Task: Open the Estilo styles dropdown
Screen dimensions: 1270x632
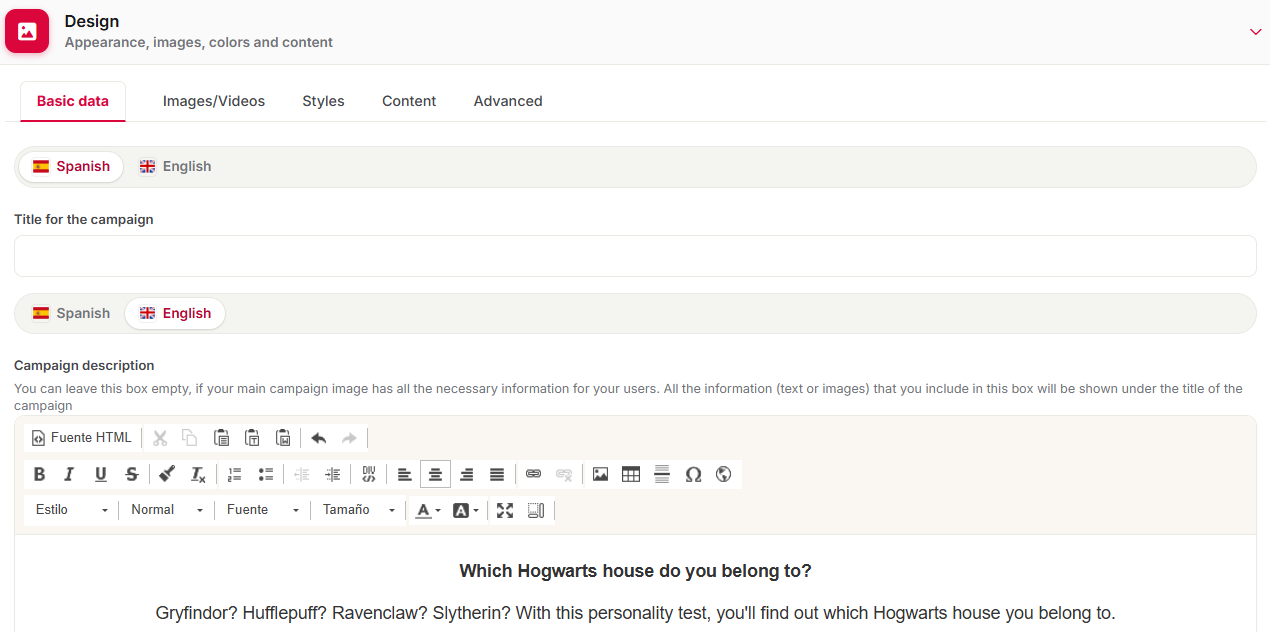Action: 71,510
